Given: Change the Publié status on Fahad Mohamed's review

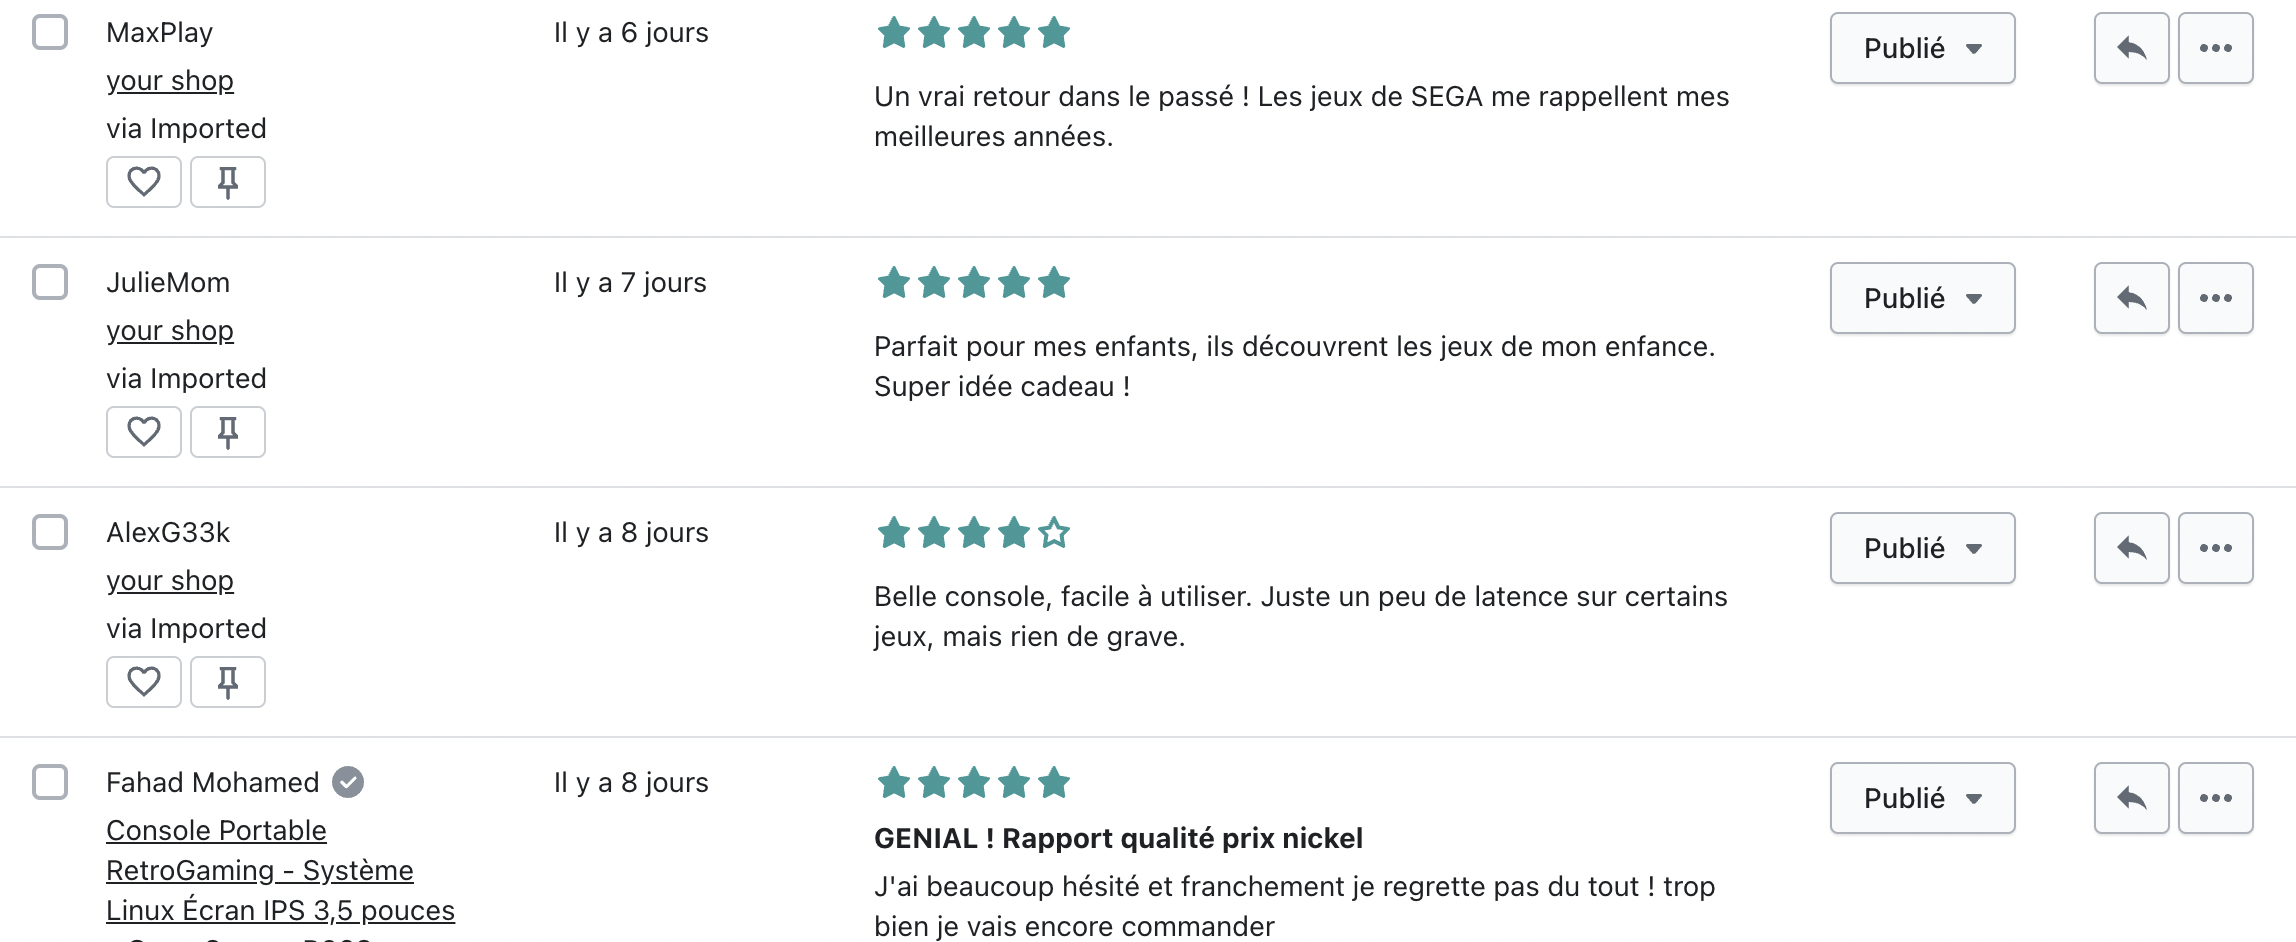Looking at the screenshot, I should click(x=1922, y=798).
